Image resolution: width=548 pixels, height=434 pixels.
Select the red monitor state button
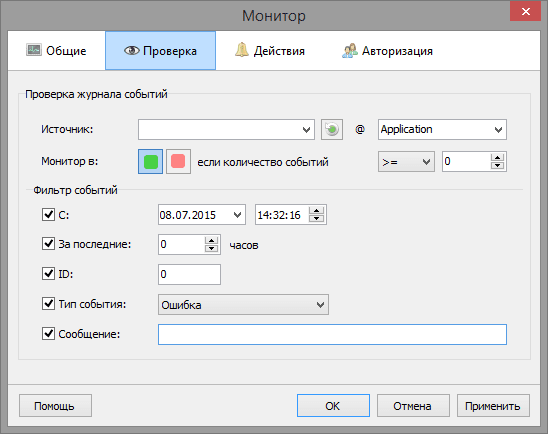coord(178,161)
